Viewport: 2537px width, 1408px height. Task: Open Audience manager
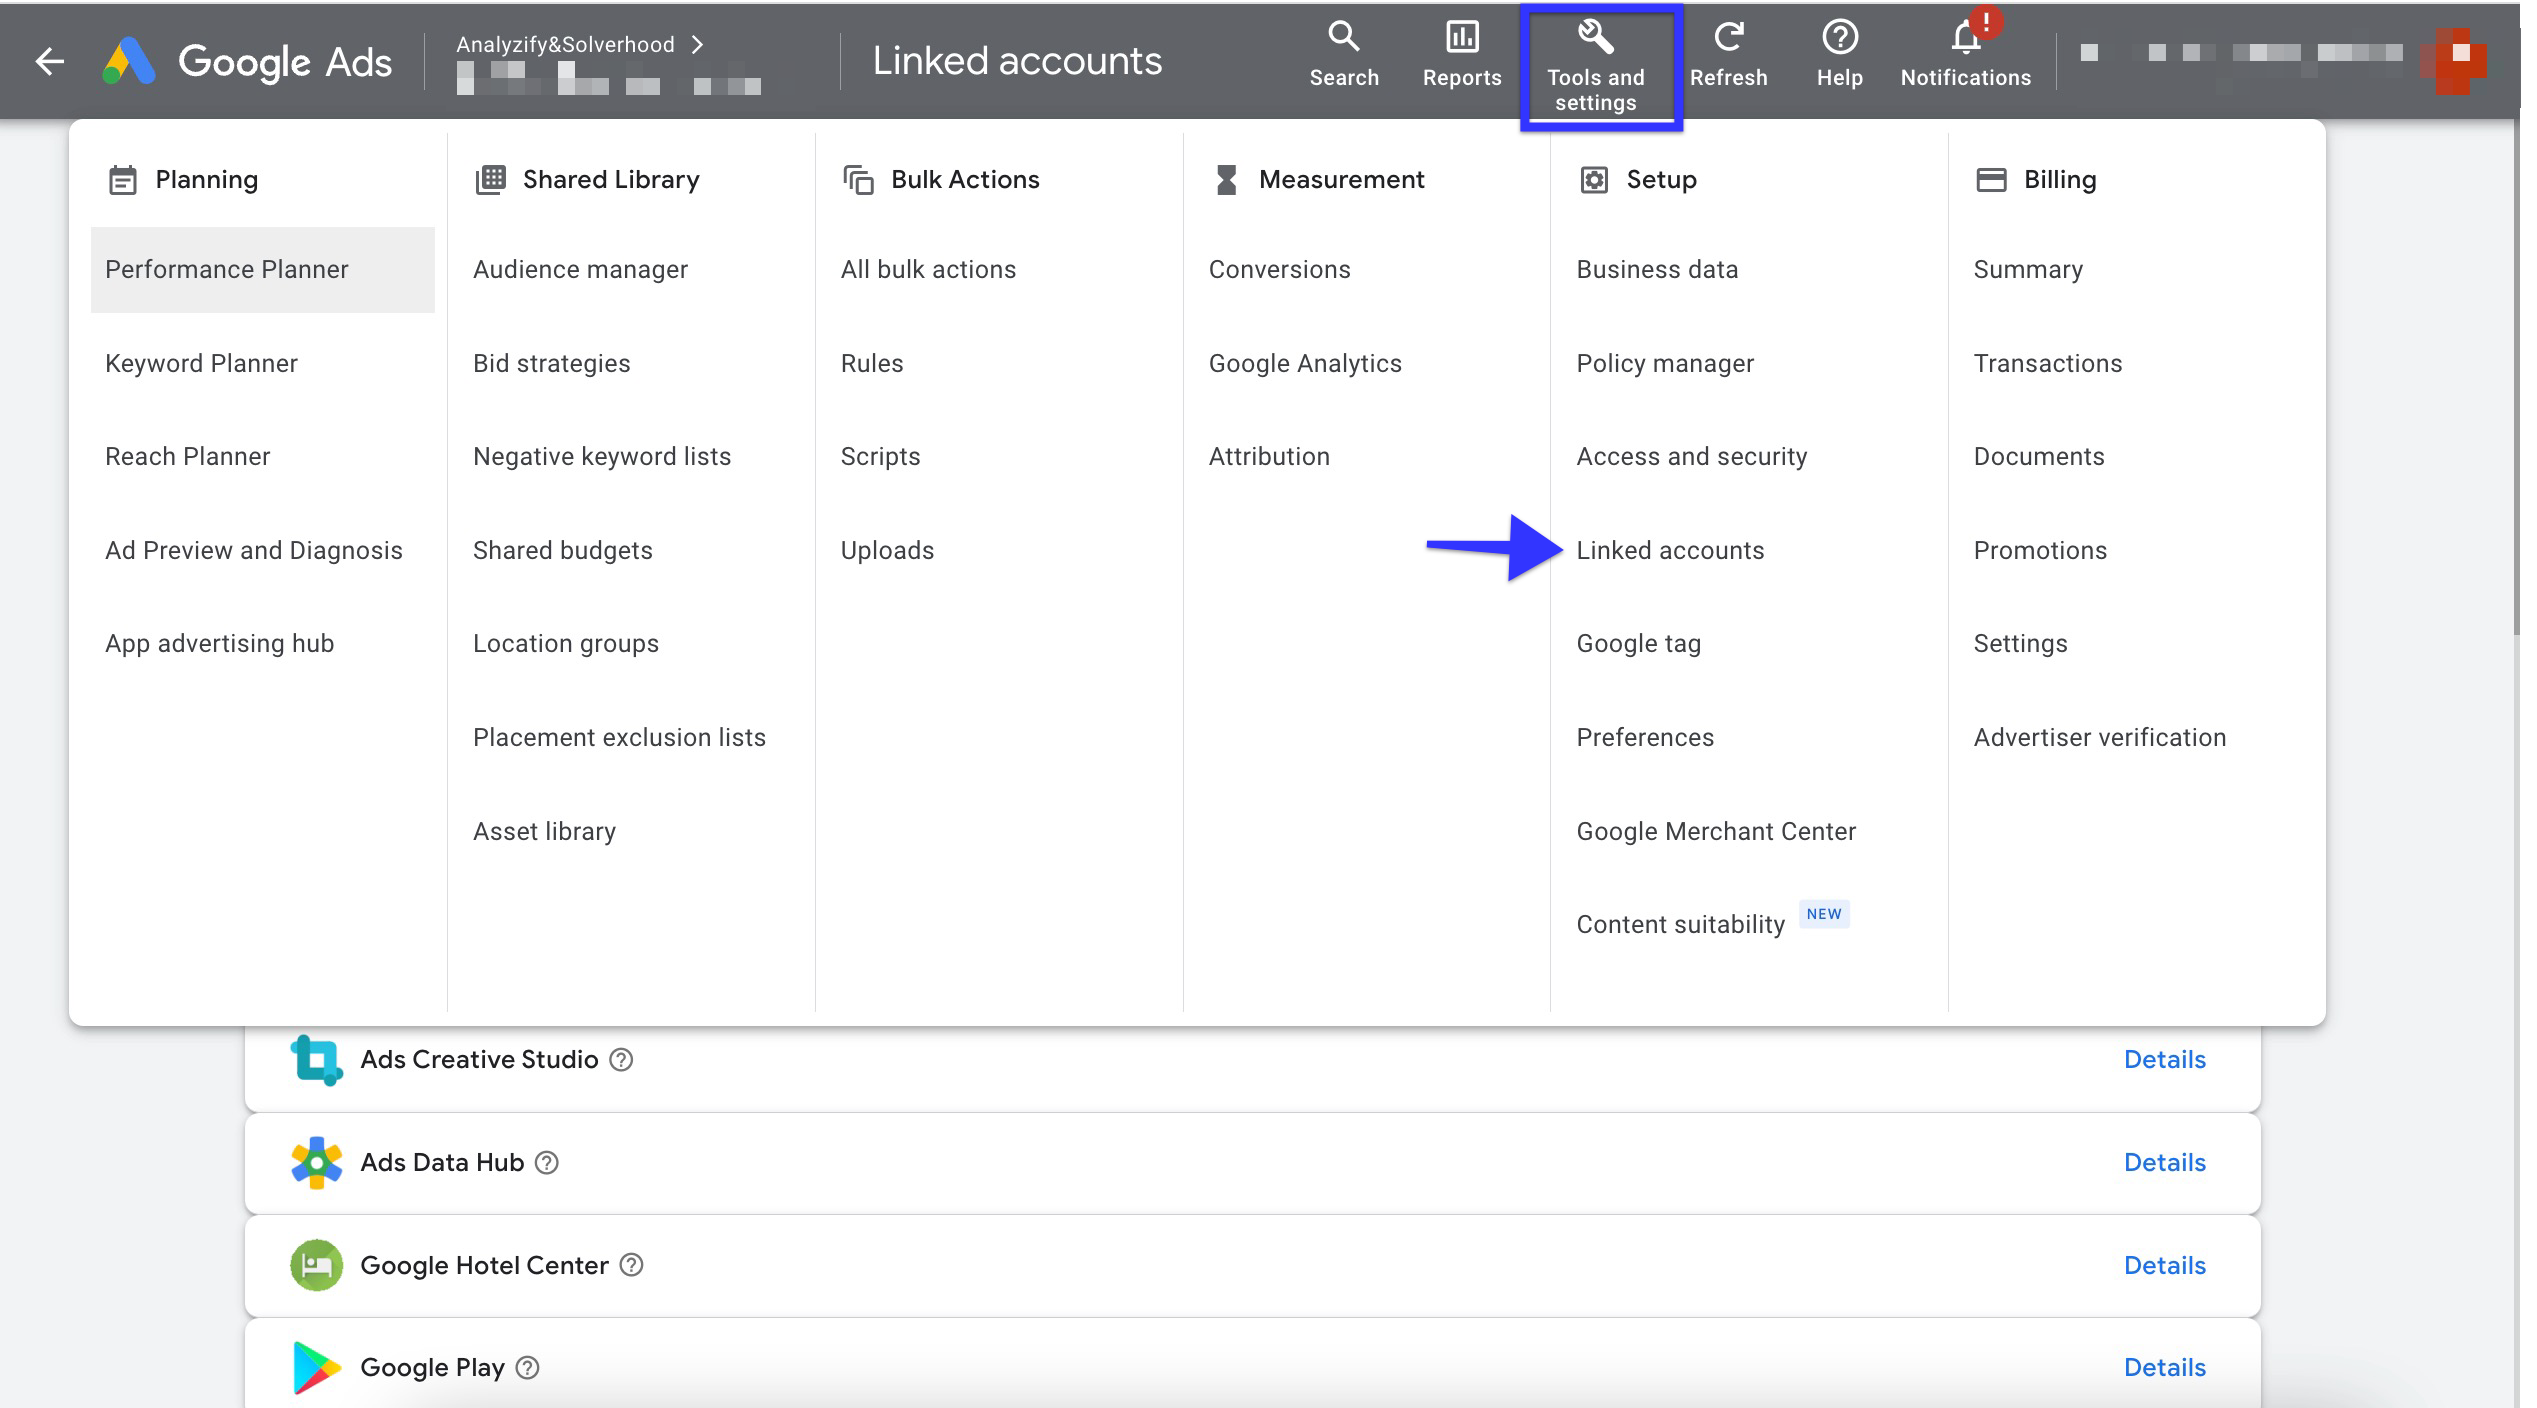[x=580, y=269]
